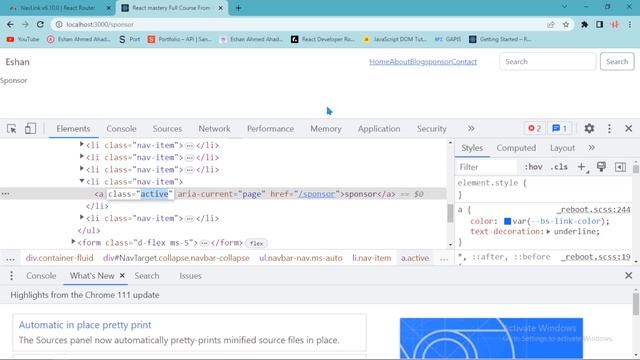Toggle the :hov element state panel
Viewport: 640px width, 360px height.
click(533, 167)
